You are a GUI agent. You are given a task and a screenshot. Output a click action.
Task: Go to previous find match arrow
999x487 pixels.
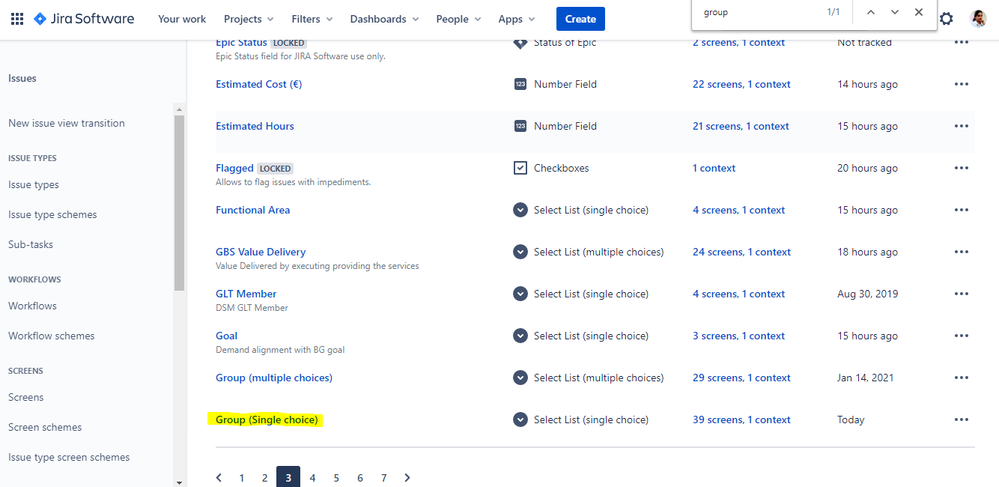[x=871, y=12]
